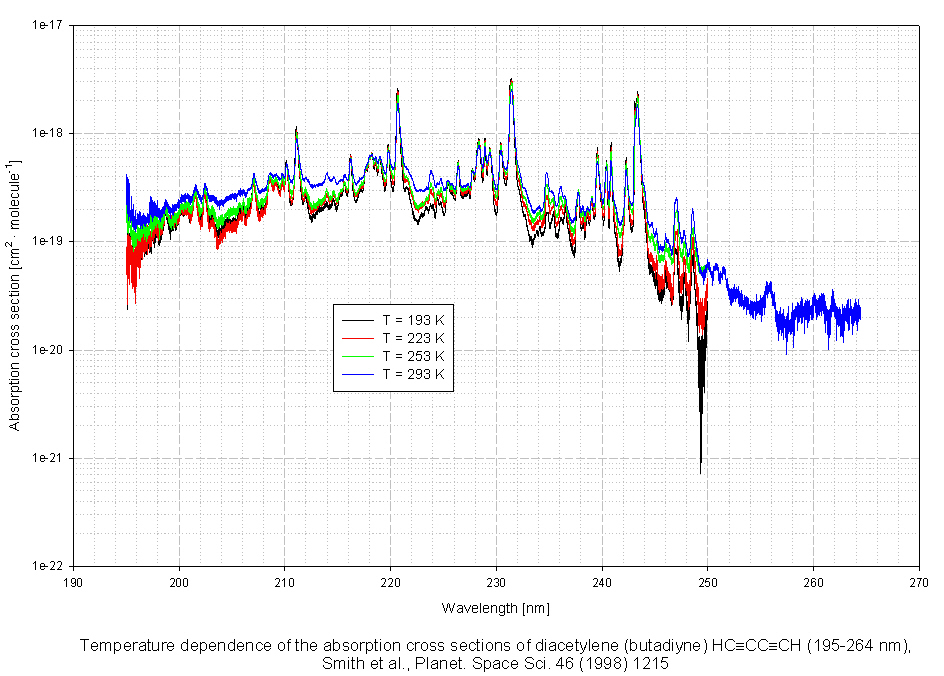
Task: Click the green line sample in the legend
Action: pyautogui.click(x=357, y=356)
